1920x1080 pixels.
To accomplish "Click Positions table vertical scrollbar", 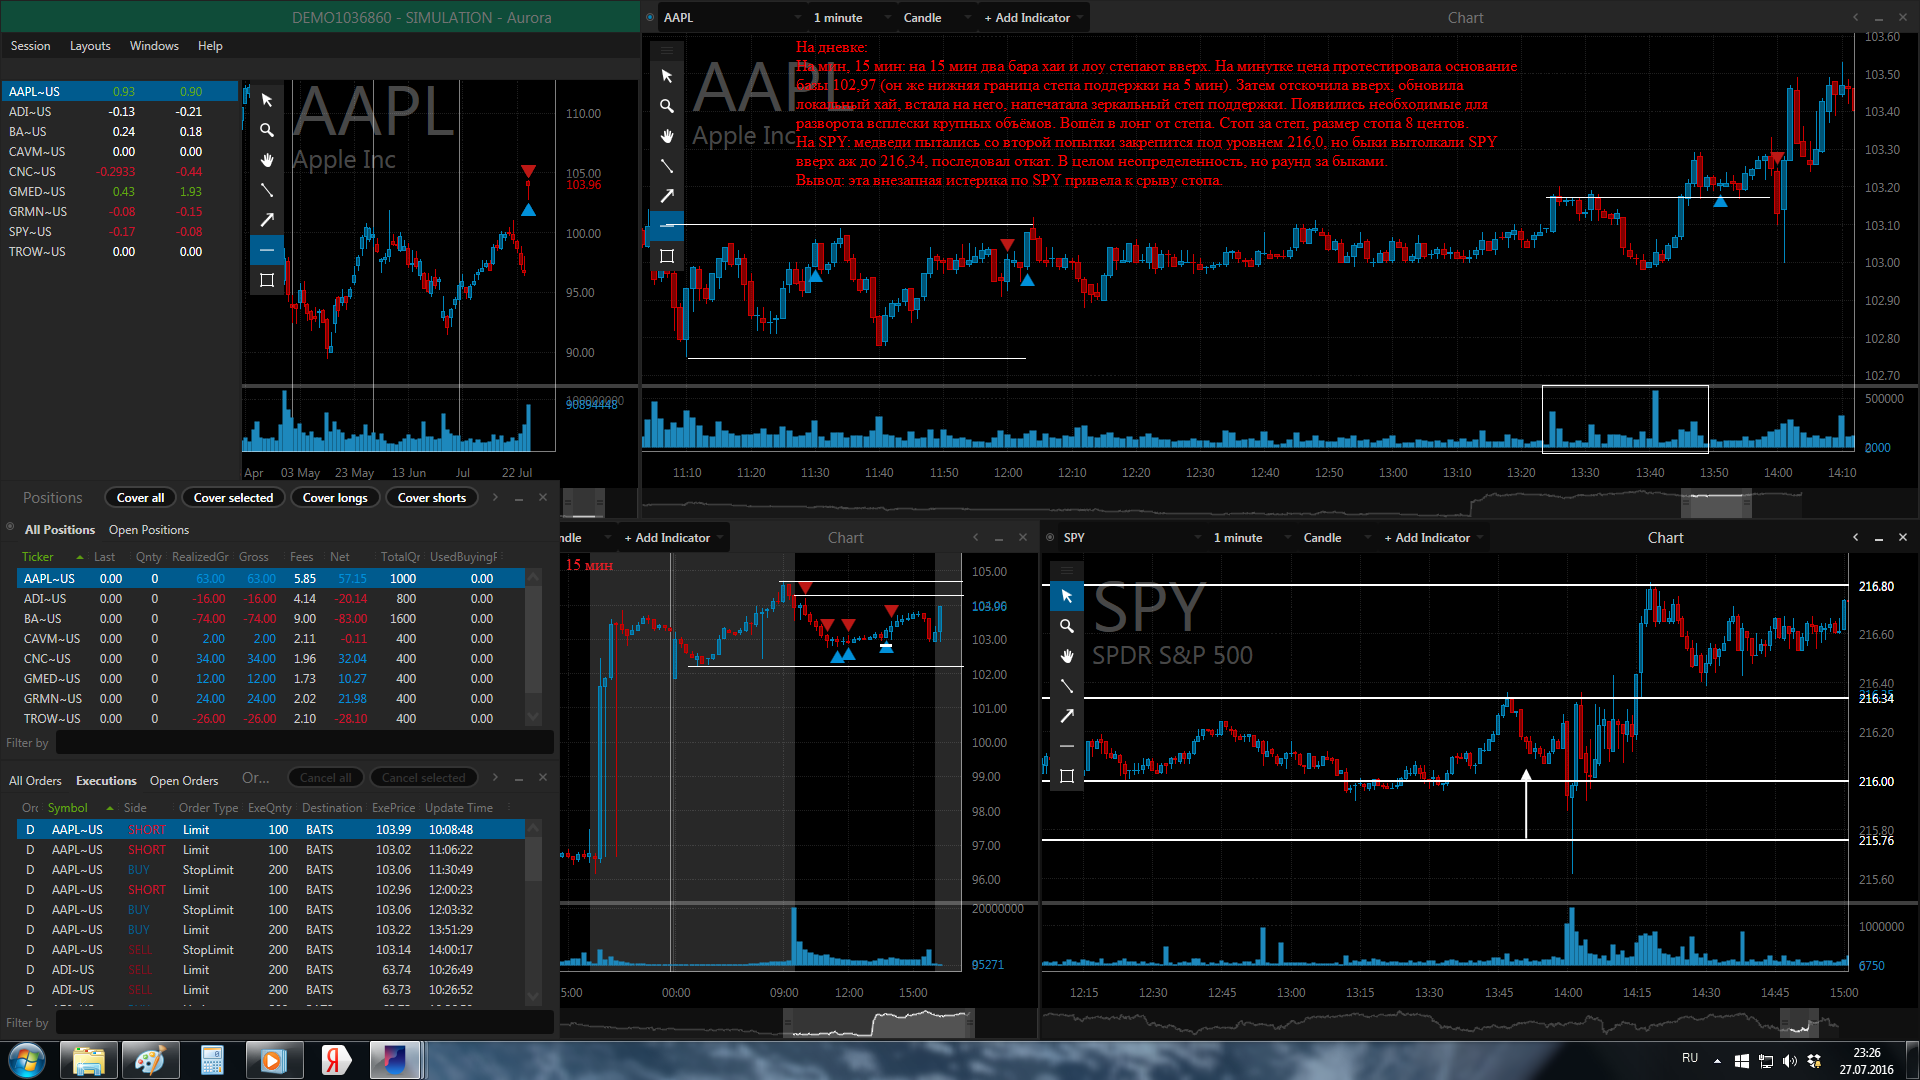I will [x=533, y=647].
